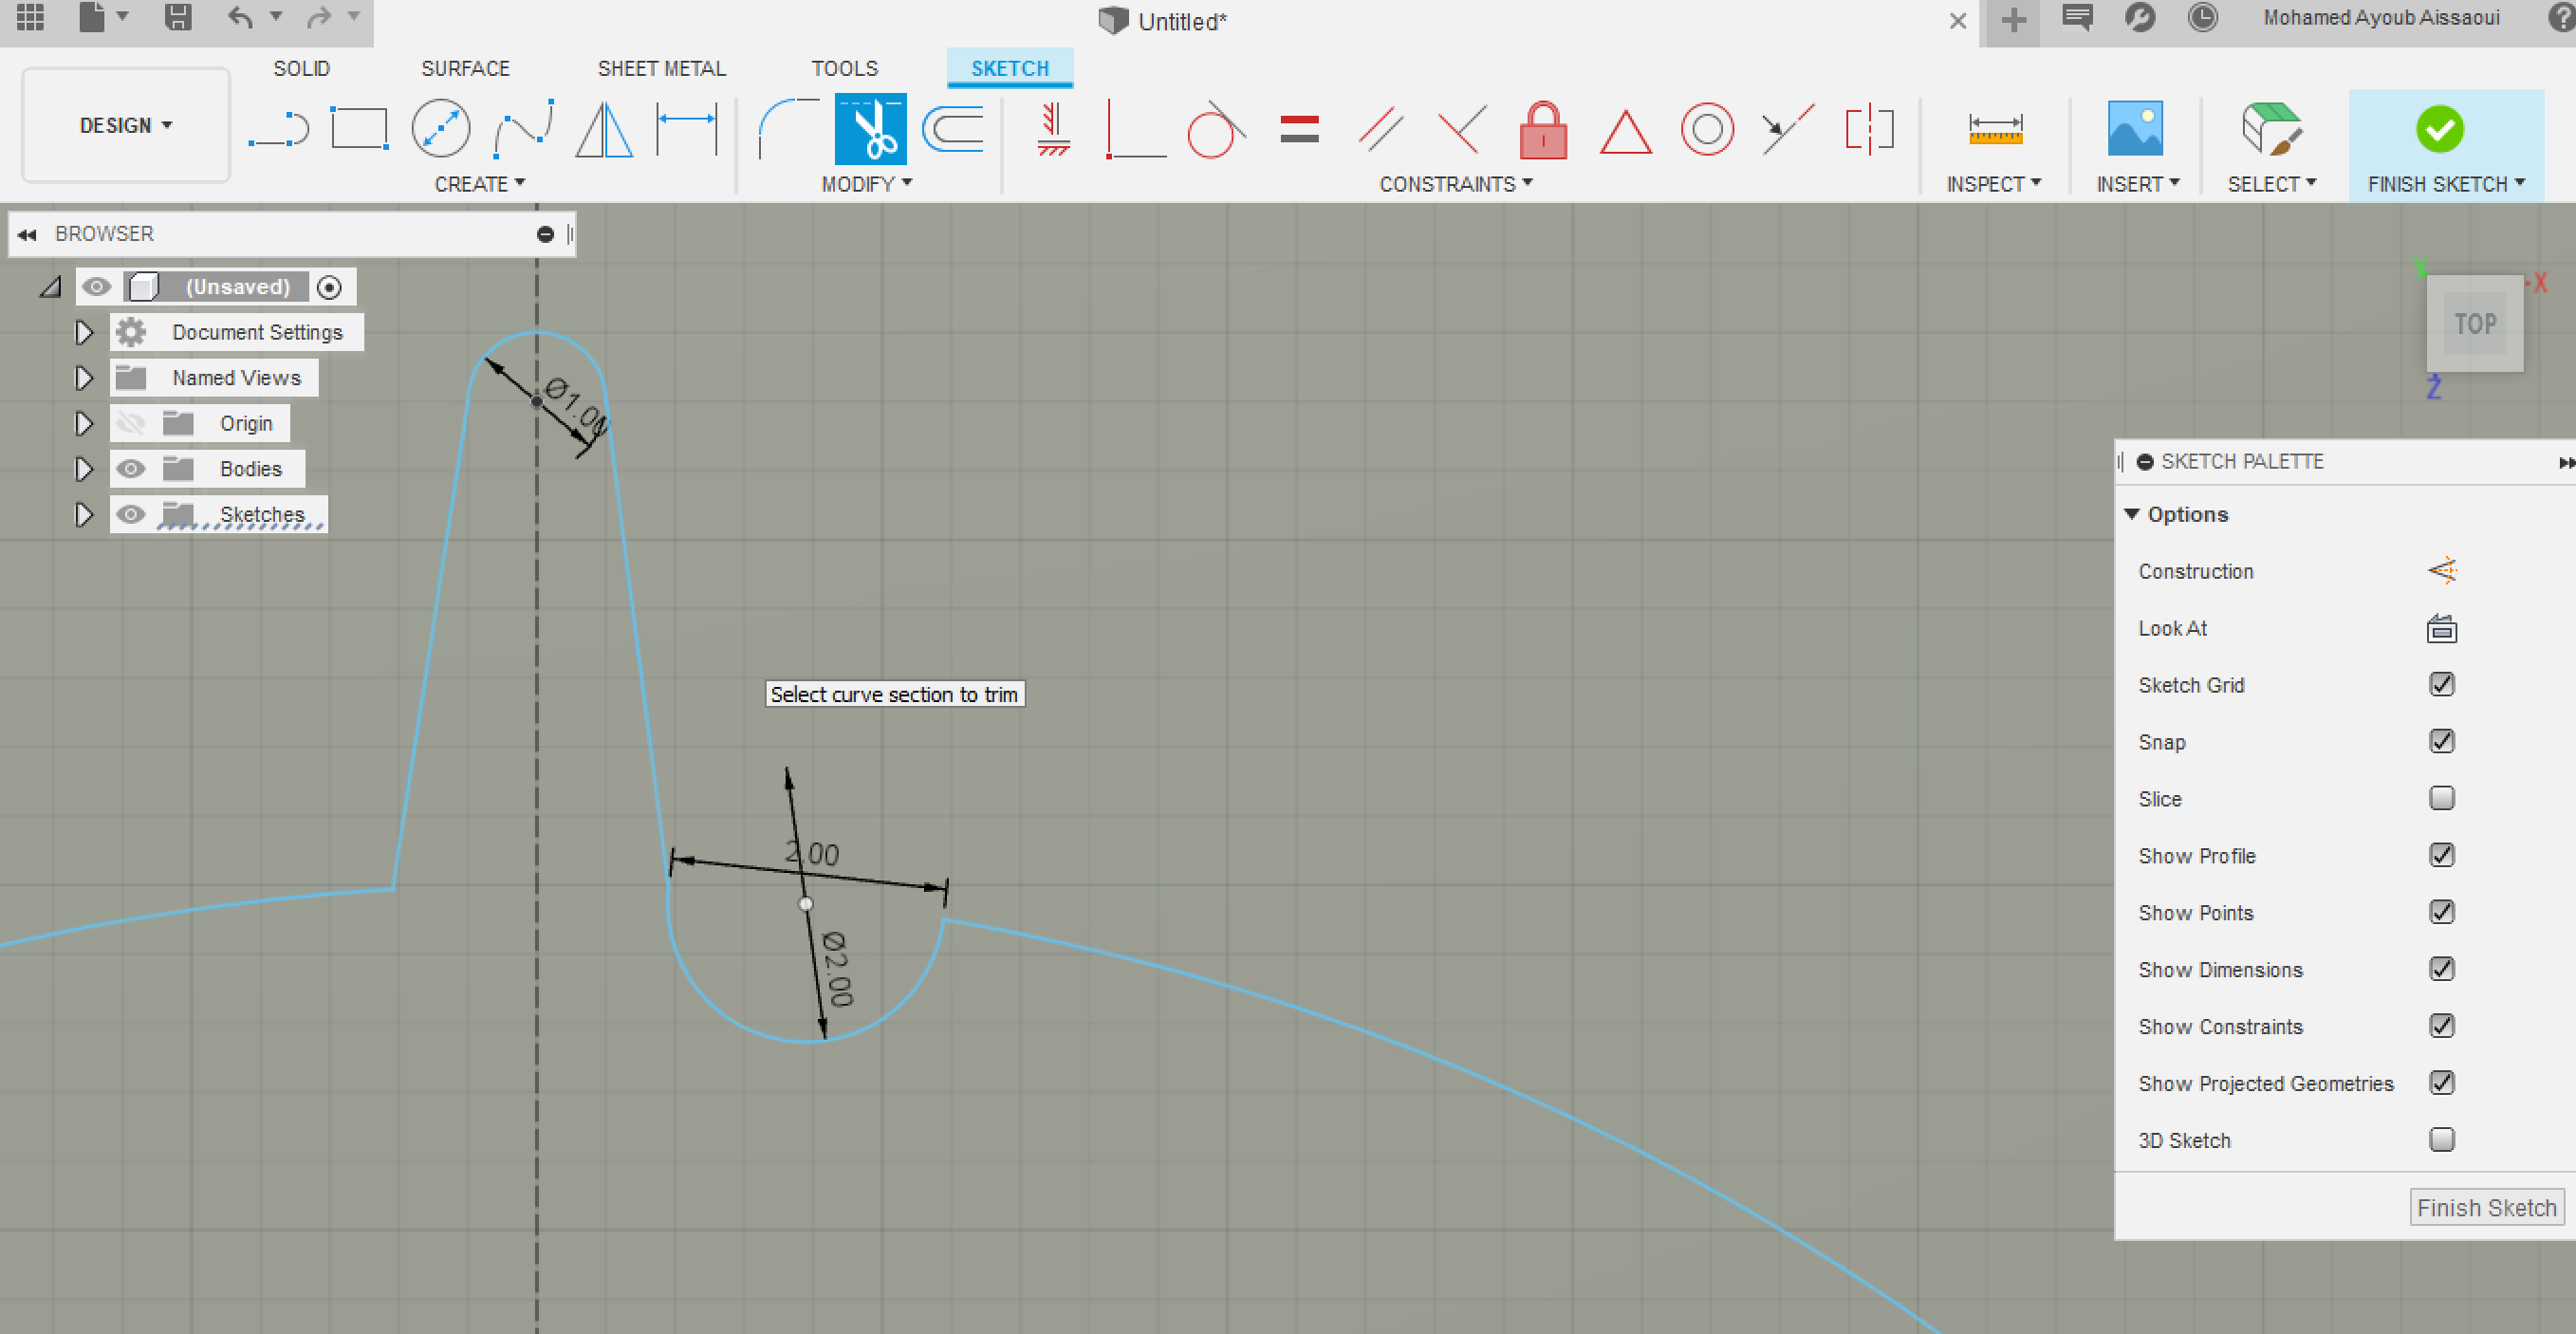The image size is (2576, 1334).
Task: Click the TOP face of view cube
Action: click(2474, 324)
